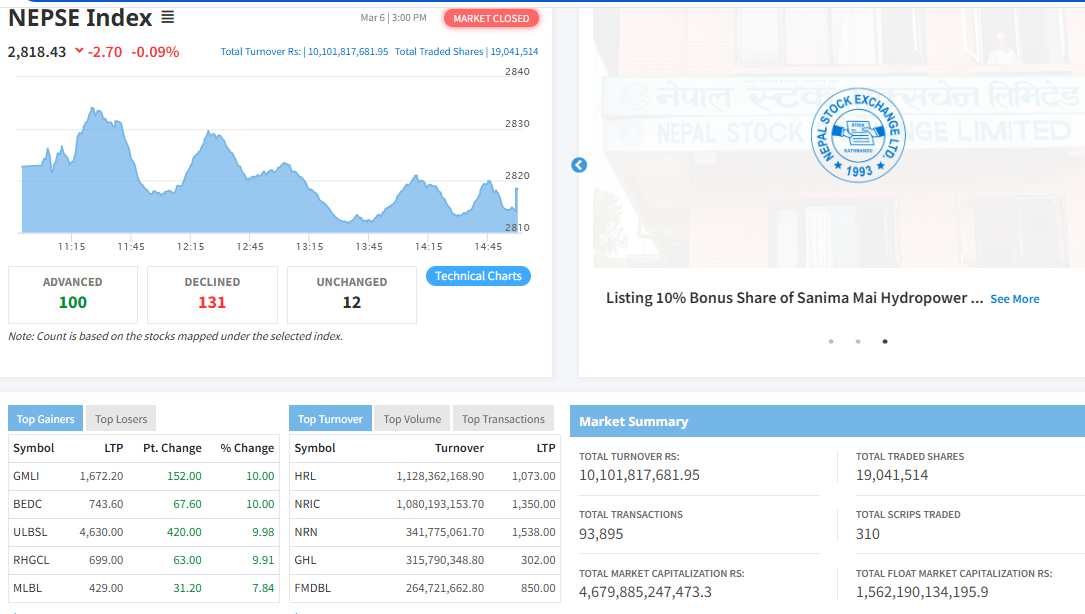The width and height of the screenshot is (1085, 614).
Task: Click the Market Closed status badge
Action: 491,18
